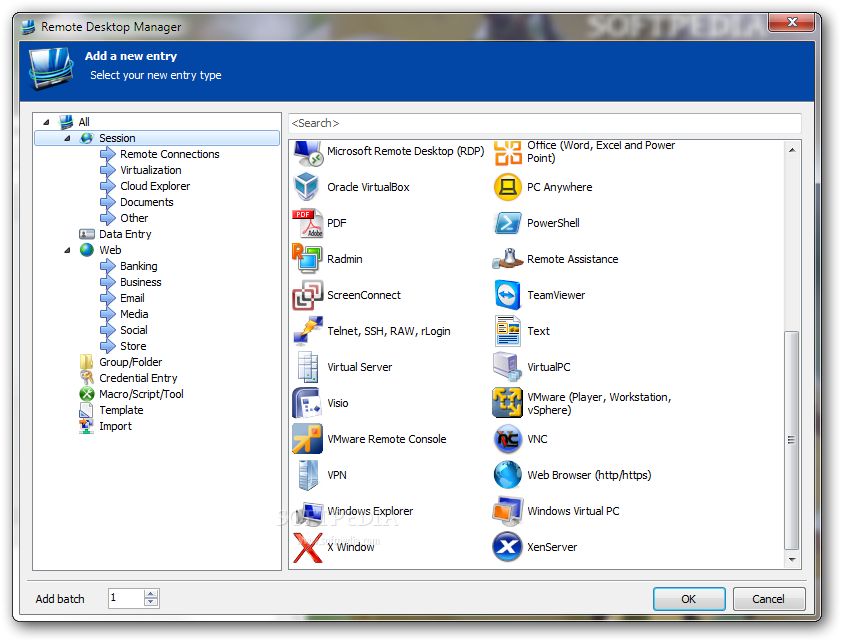Select the VMware Player, Workstation icon
Image resolution: width=842 pixels, height=642 pixels.
[507, 403]
